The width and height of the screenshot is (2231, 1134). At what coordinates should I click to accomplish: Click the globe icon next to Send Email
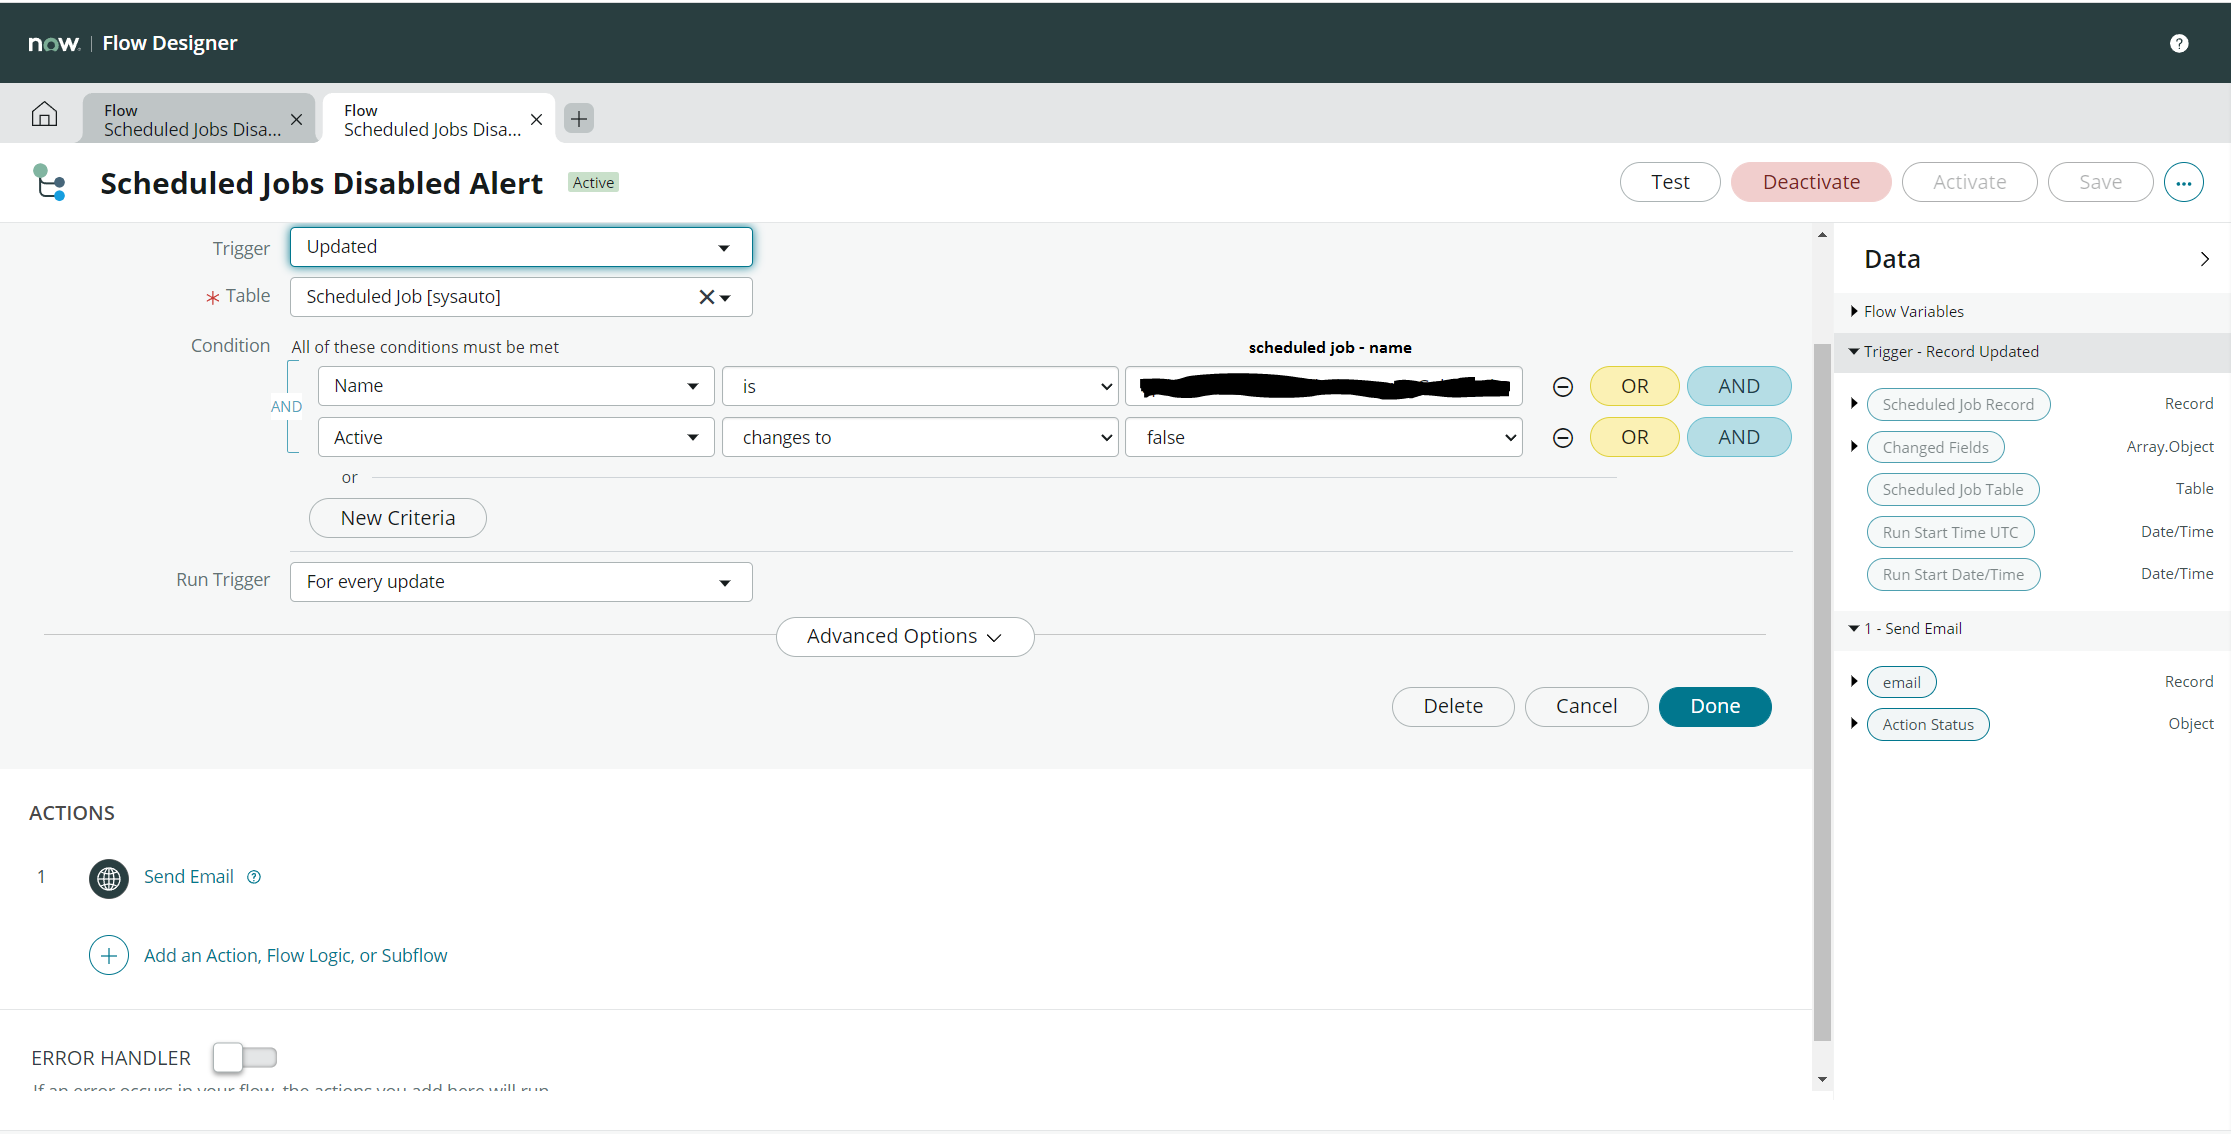tap(109, 878)
